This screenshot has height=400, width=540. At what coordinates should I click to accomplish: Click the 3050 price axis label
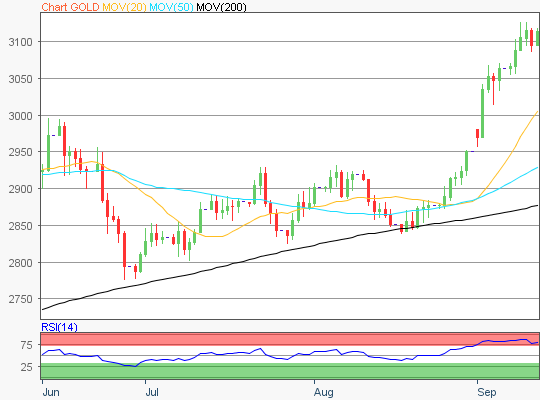pyautogui.click(x=20, y=79)
